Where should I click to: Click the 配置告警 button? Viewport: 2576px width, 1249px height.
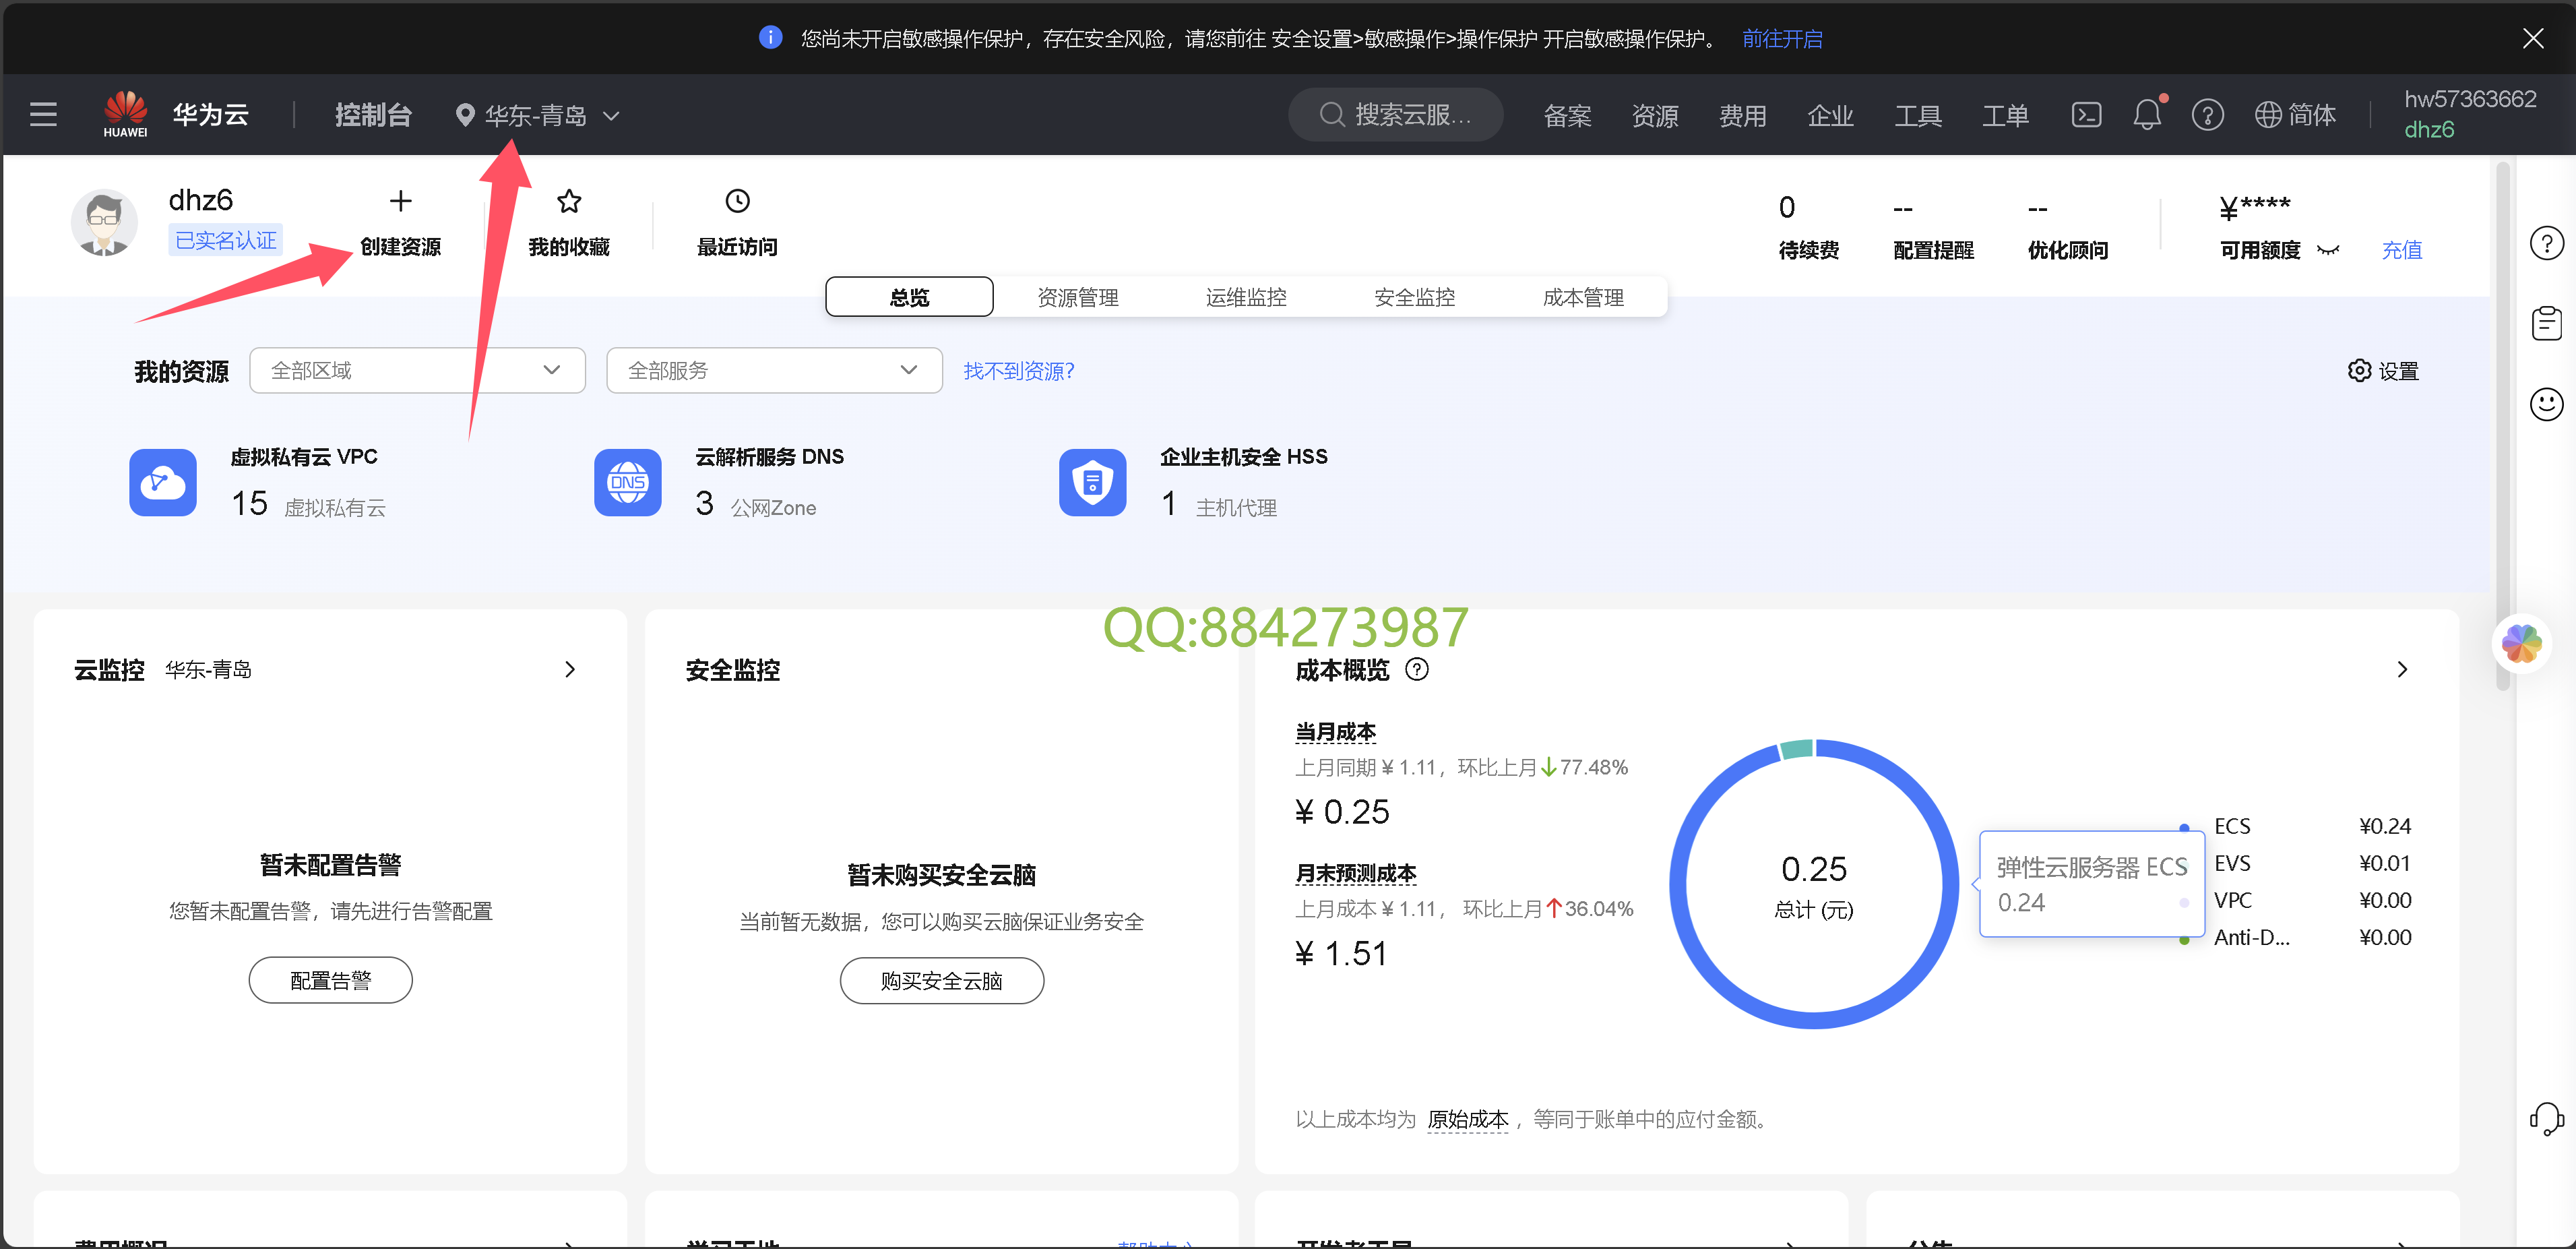click(330, 980)
